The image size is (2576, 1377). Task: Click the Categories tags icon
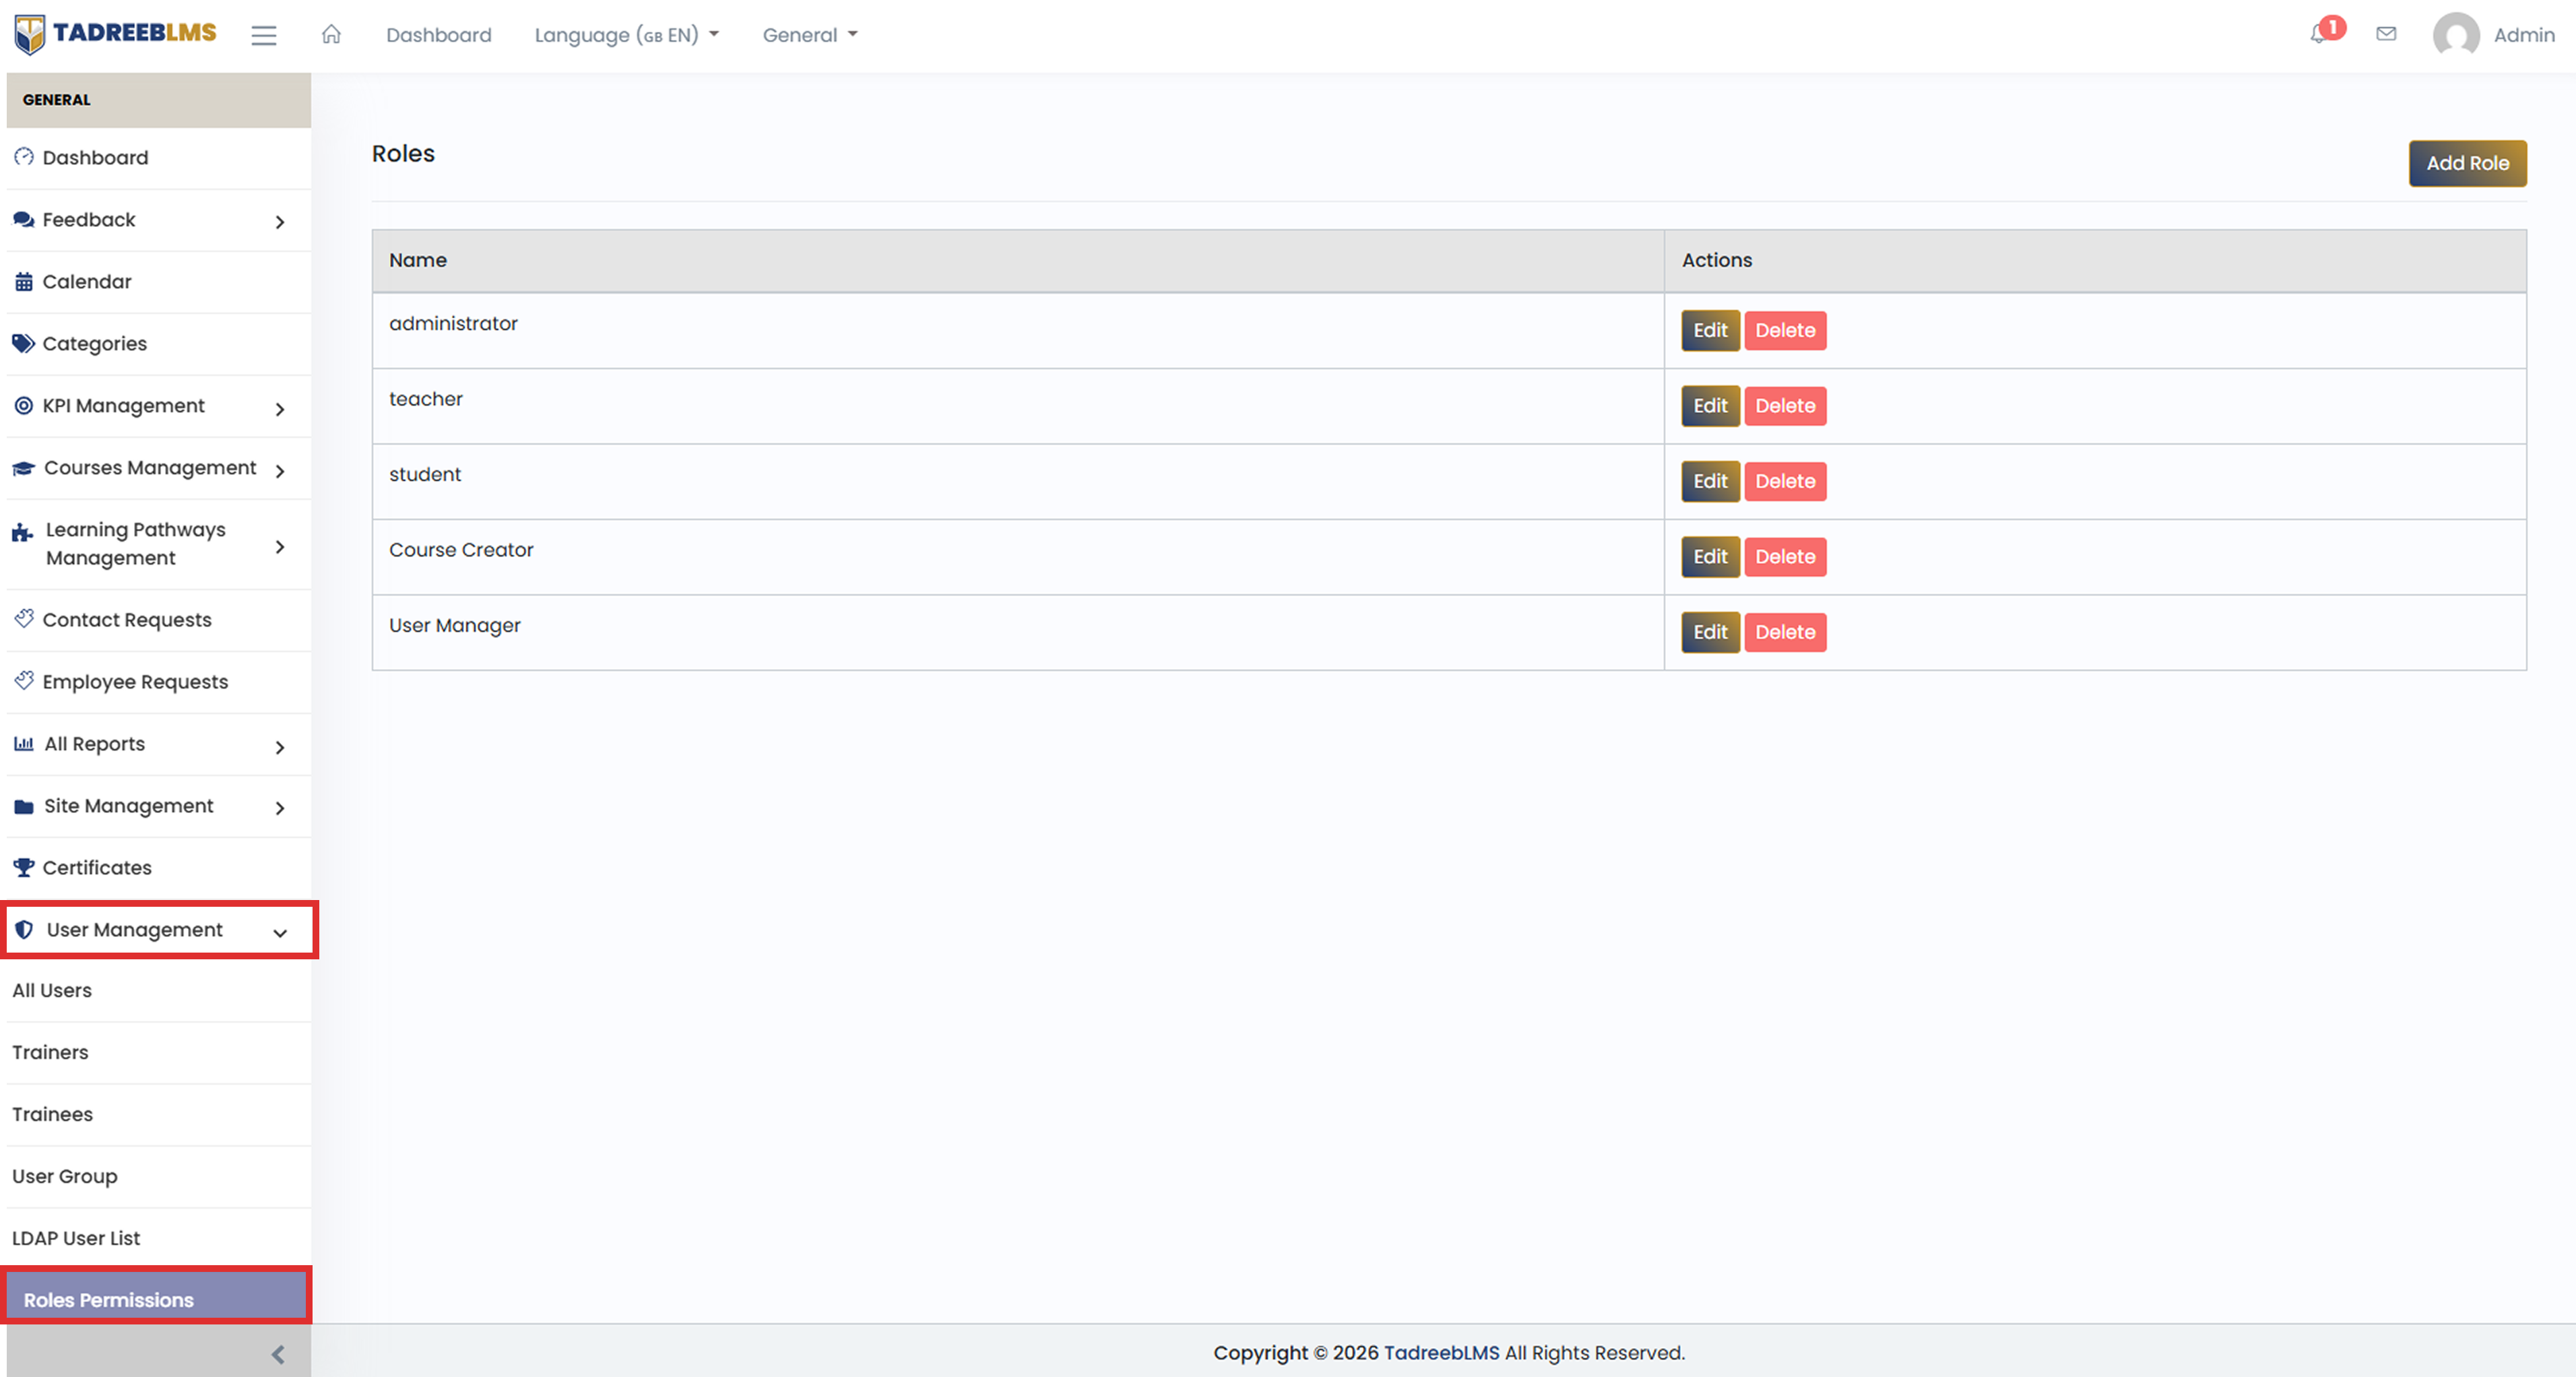coord(24,343)
